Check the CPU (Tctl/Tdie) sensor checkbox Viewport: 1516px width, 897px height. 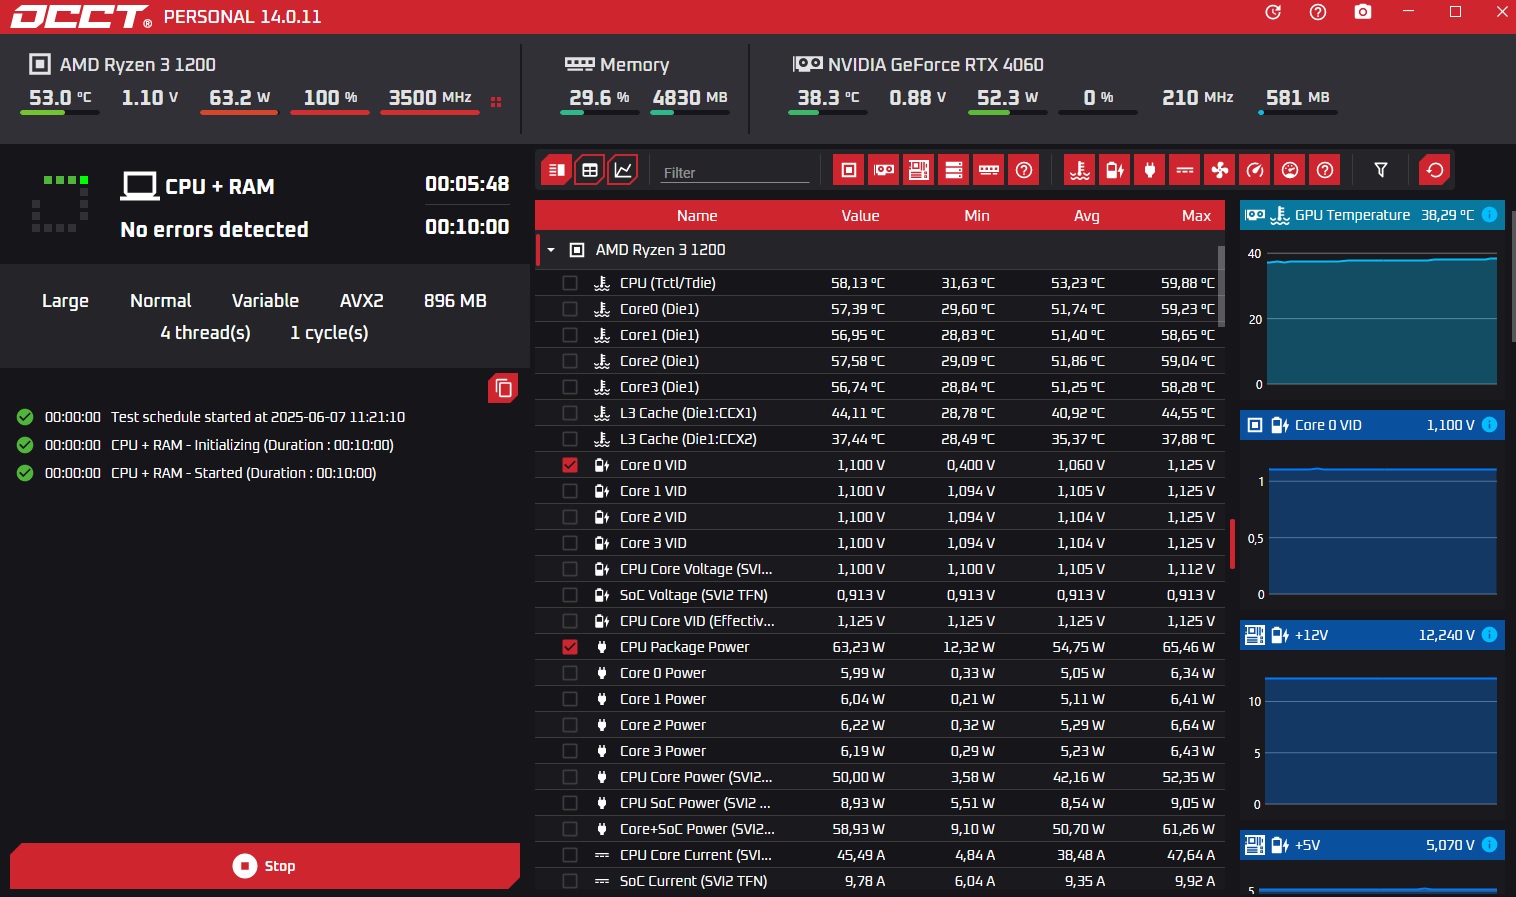point(570,283)
